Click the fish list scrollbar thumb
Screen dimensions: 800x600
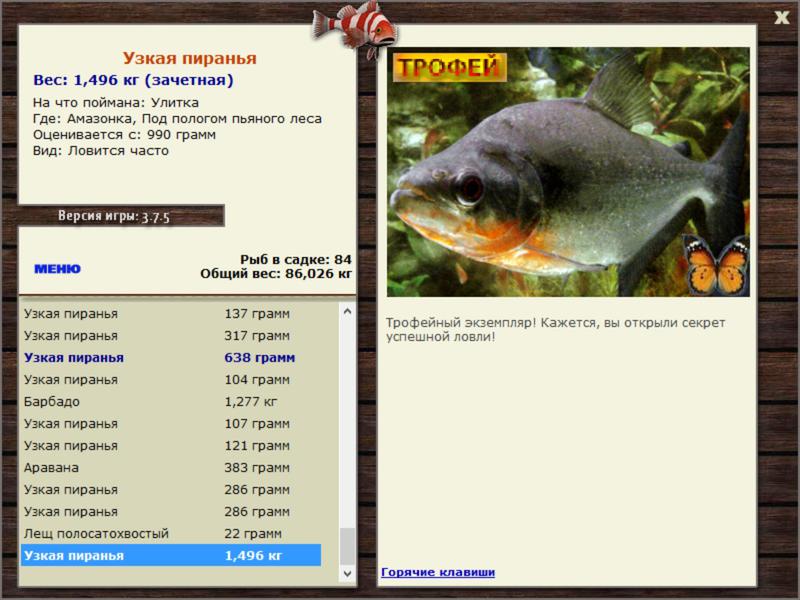347,546
